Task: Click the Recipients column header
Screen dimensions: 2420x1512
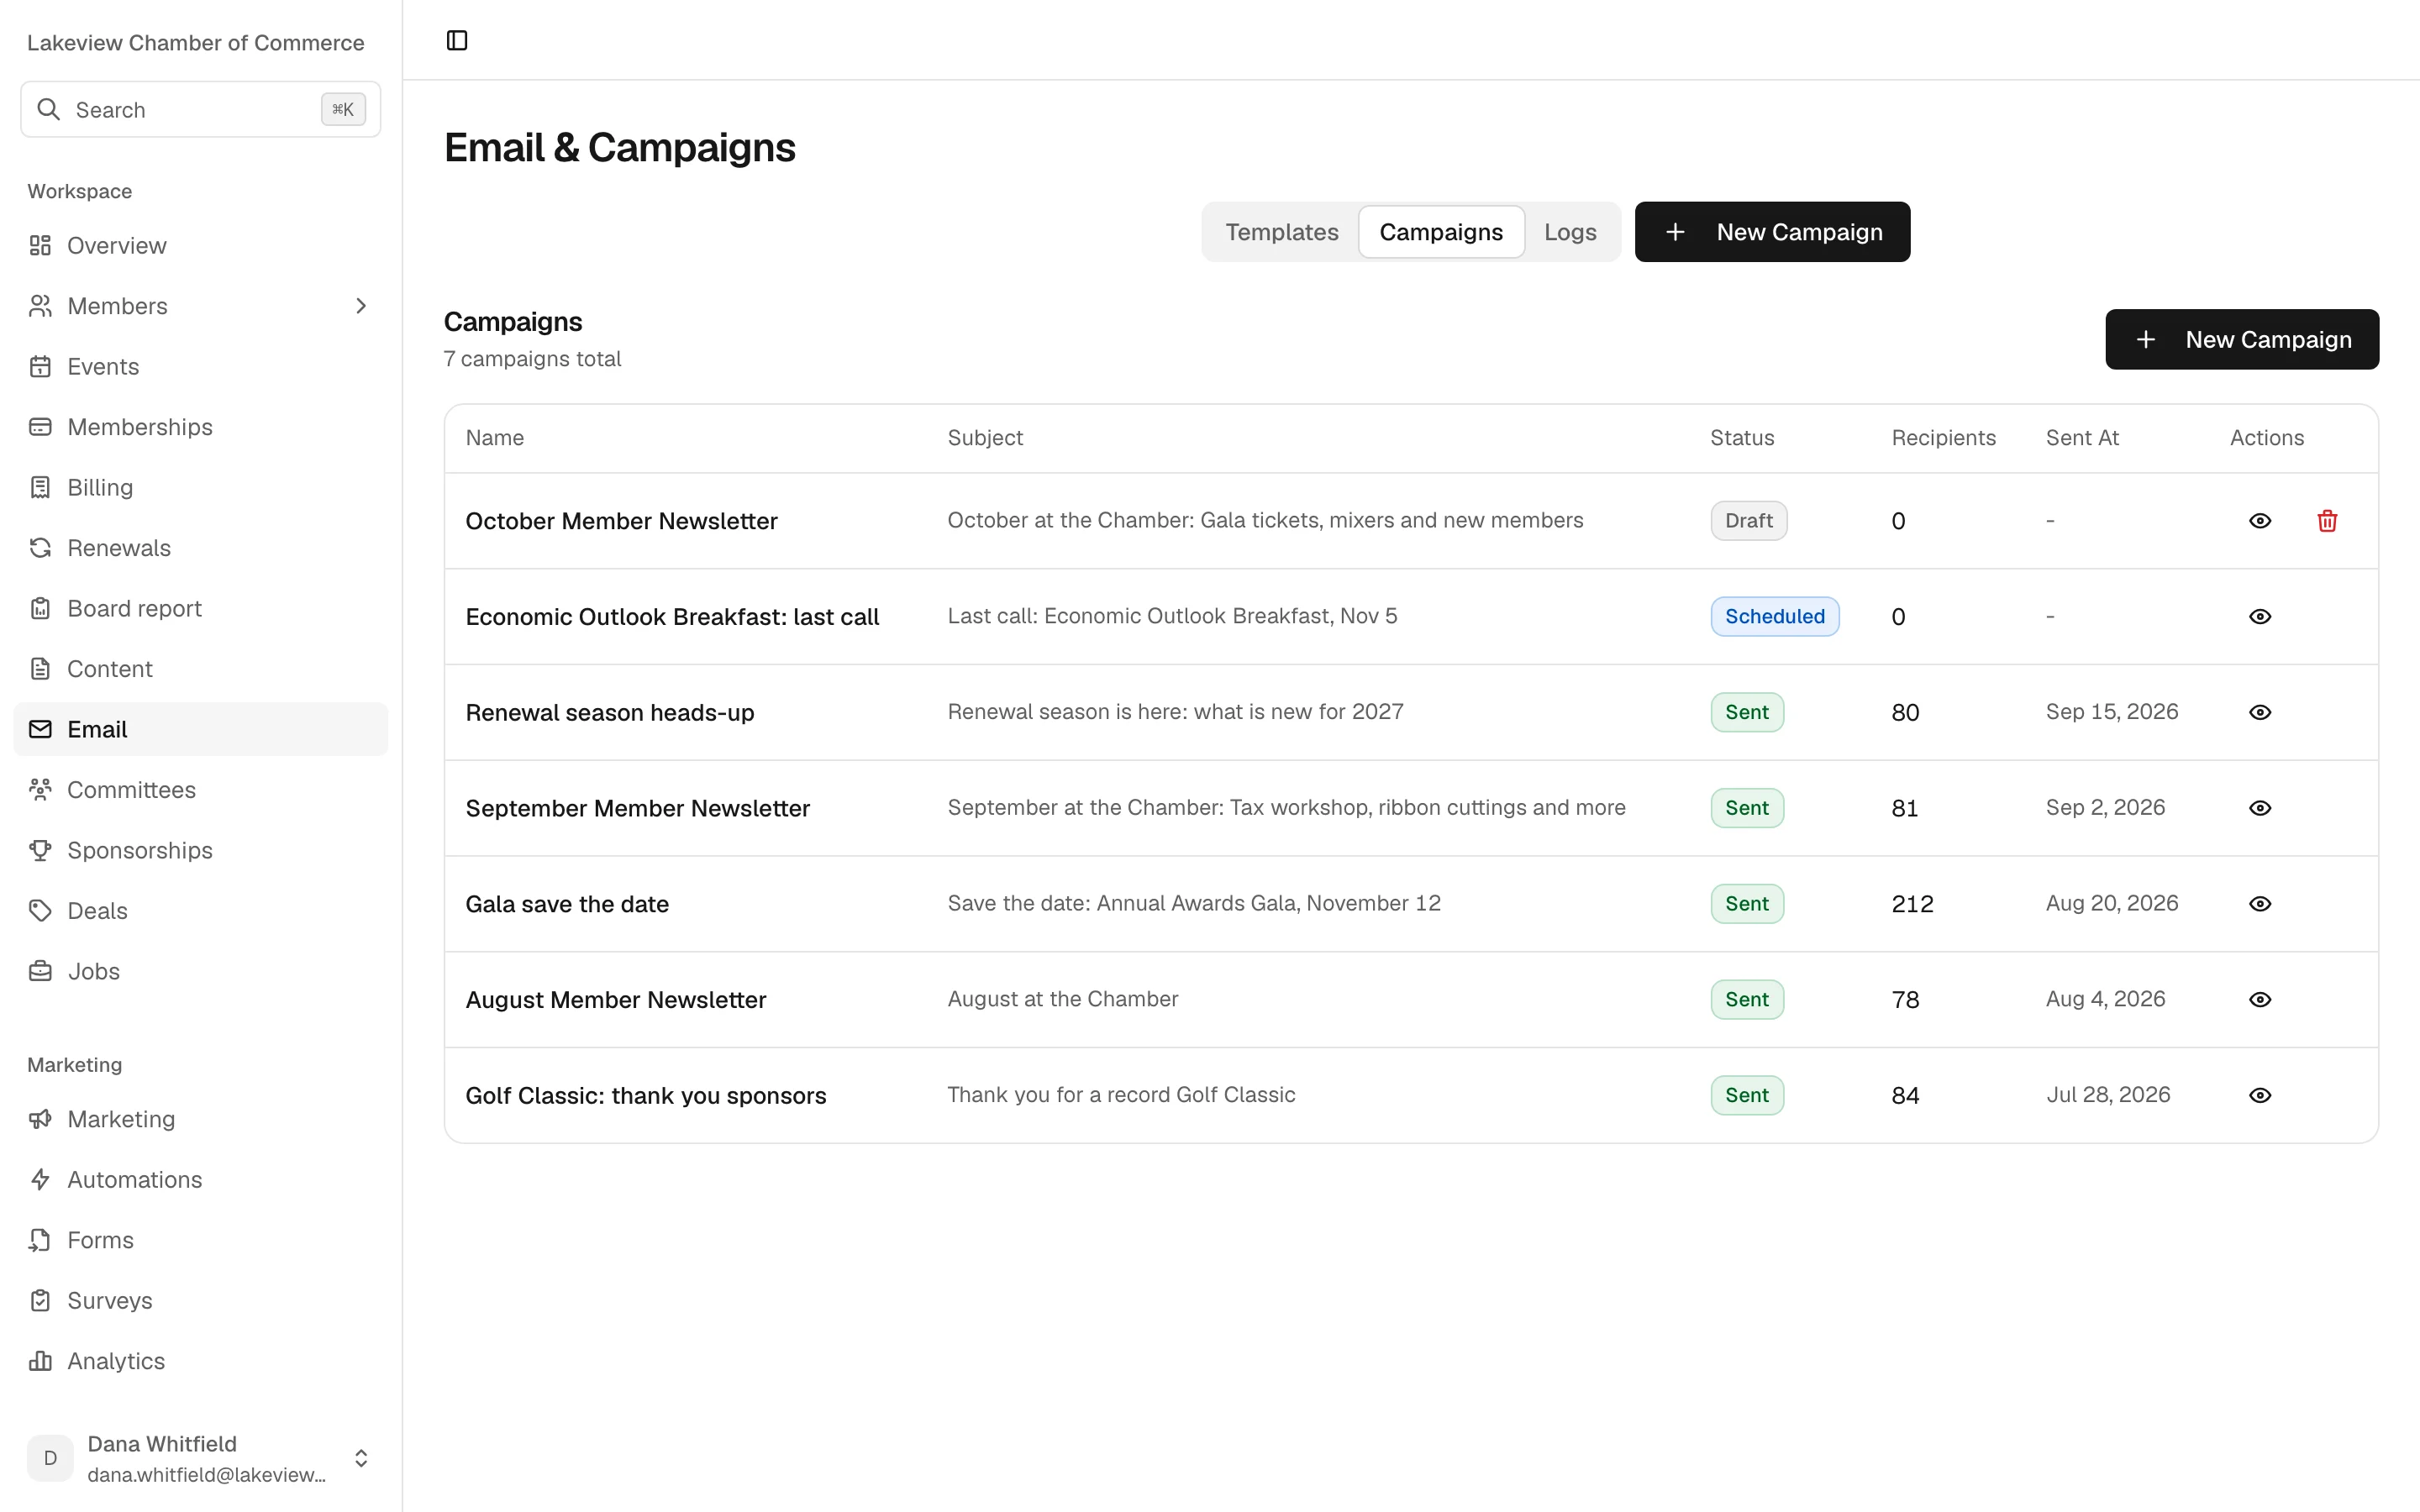Action: (1943, 438)
